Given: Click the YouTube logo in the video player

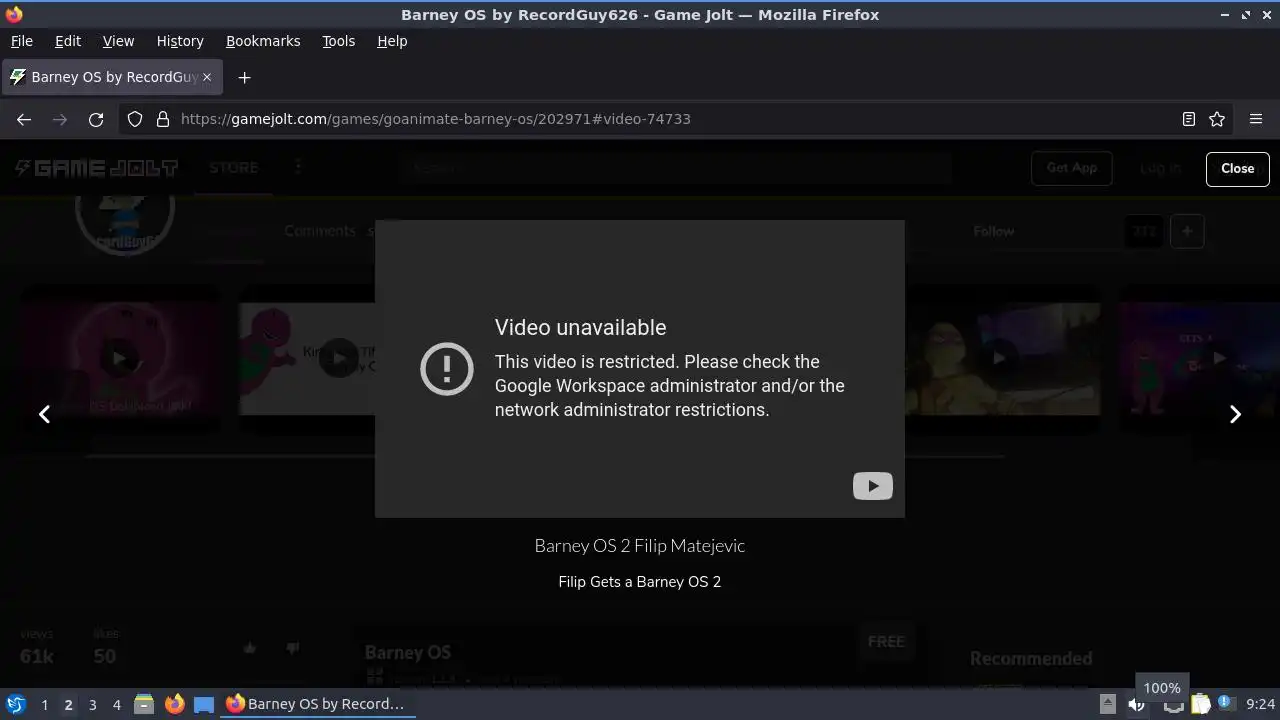Looking at the screenshot, I should coord(872,486).
